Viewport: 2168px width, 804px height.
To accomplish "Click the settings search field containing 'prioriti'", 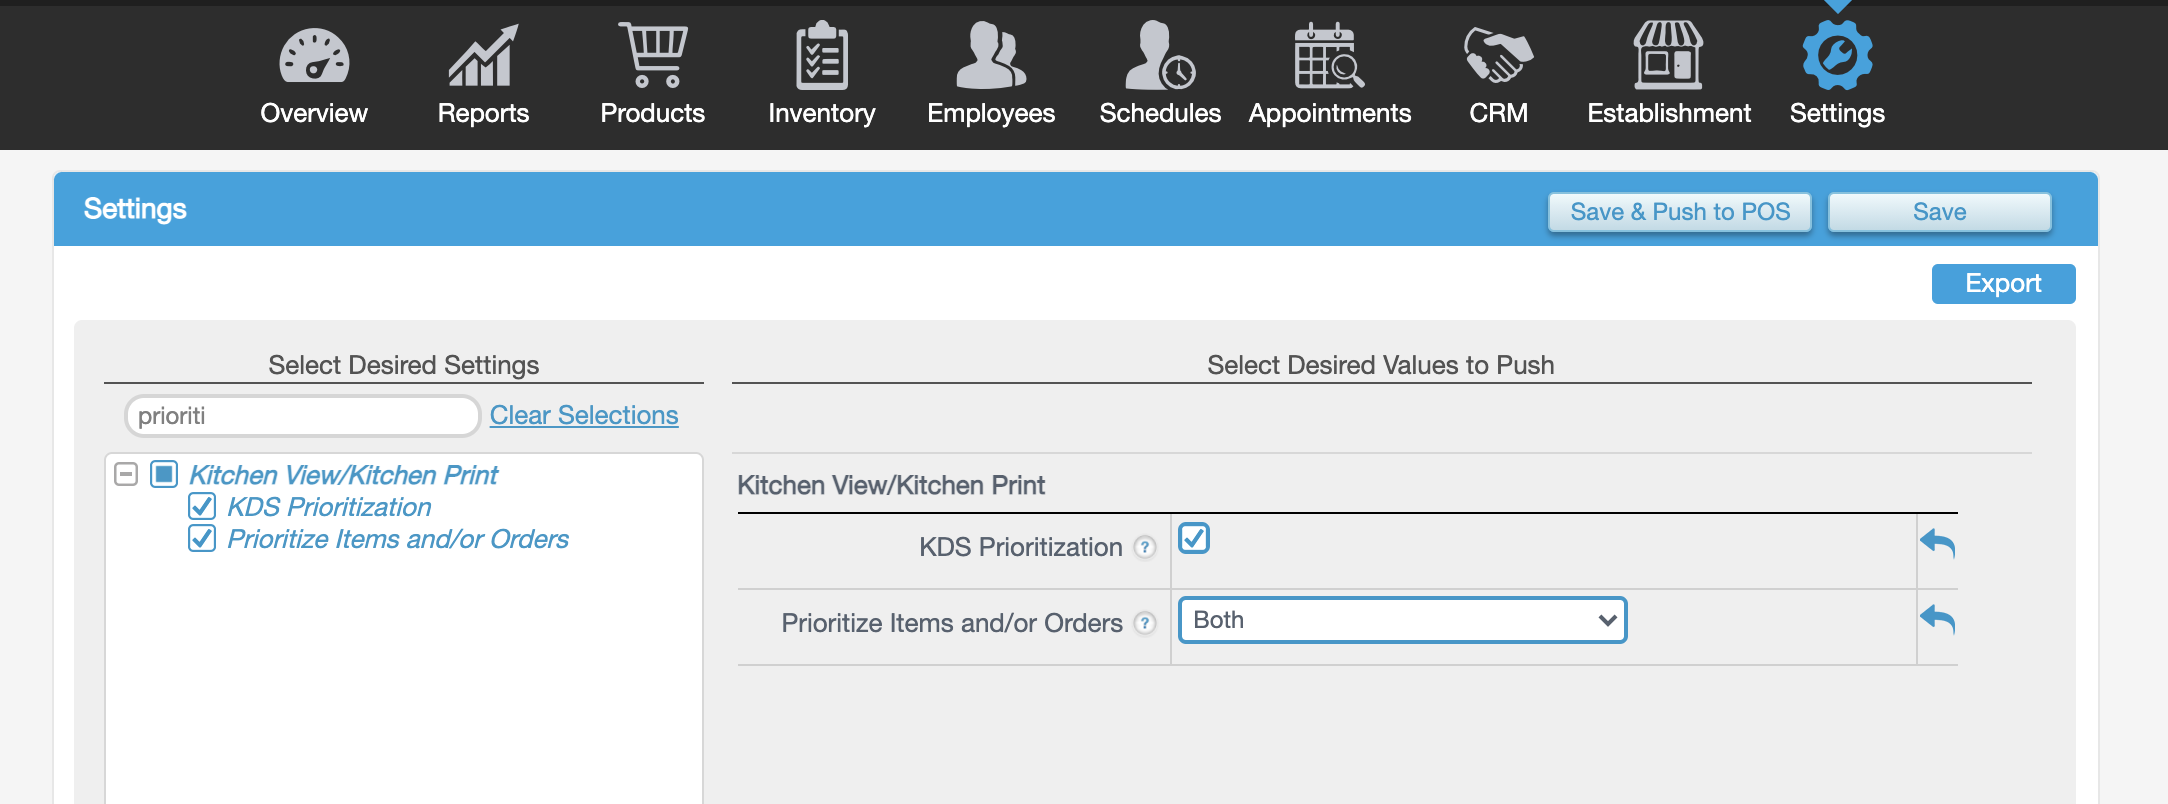I will pyautogui.click(x=302, y=416).
